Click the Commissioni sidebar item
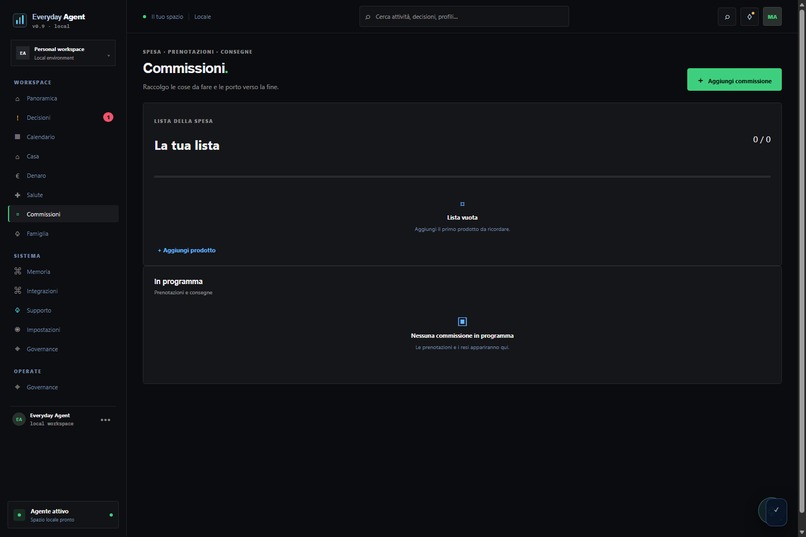 point(63,214)
